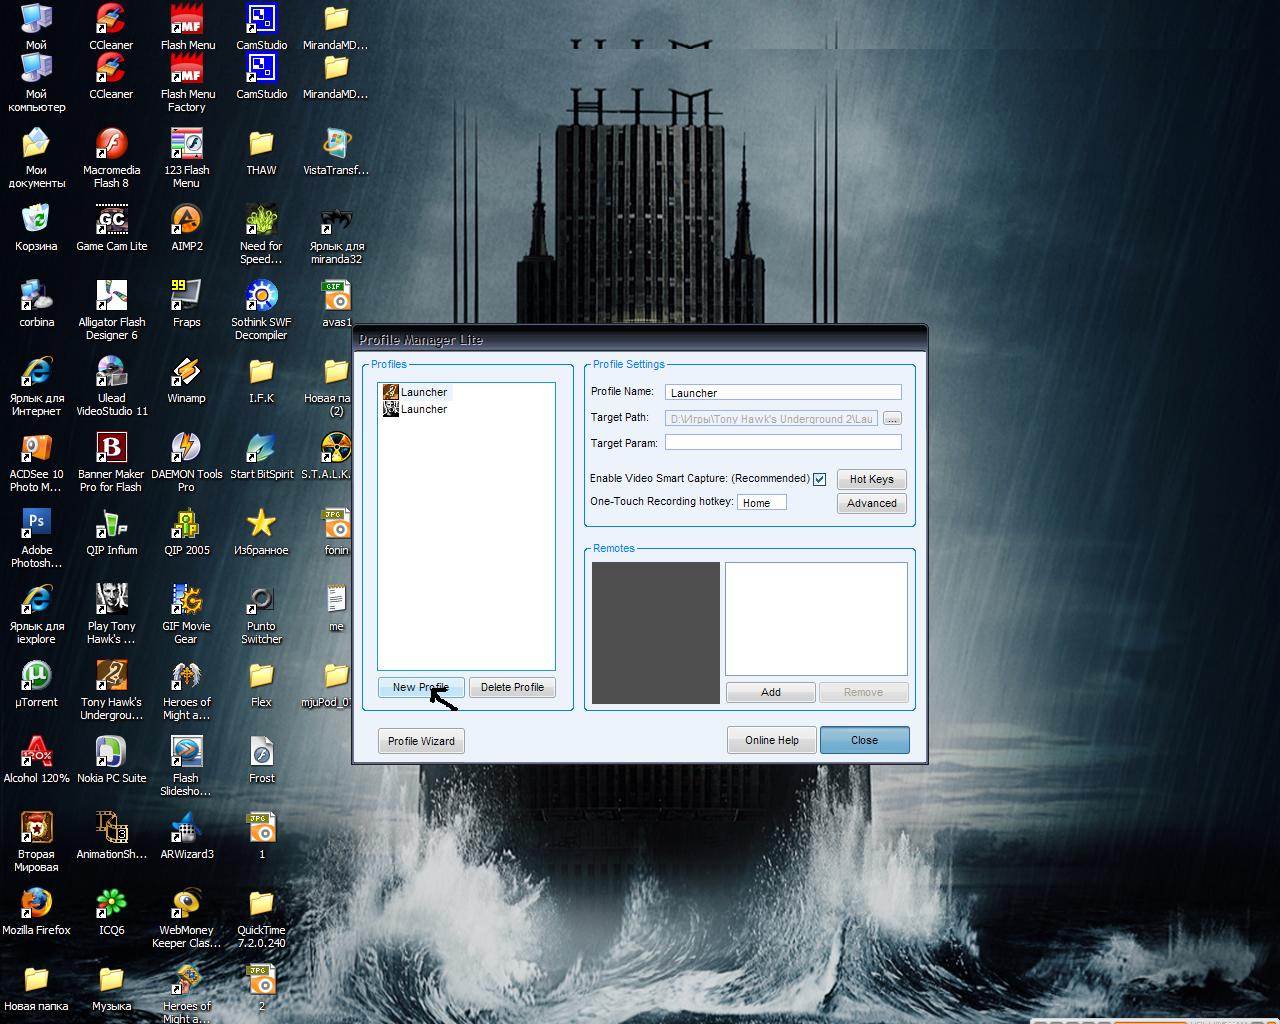The image size is (1280, 1024).
Task: Click the Target Path field
Action: pos(771,418)
